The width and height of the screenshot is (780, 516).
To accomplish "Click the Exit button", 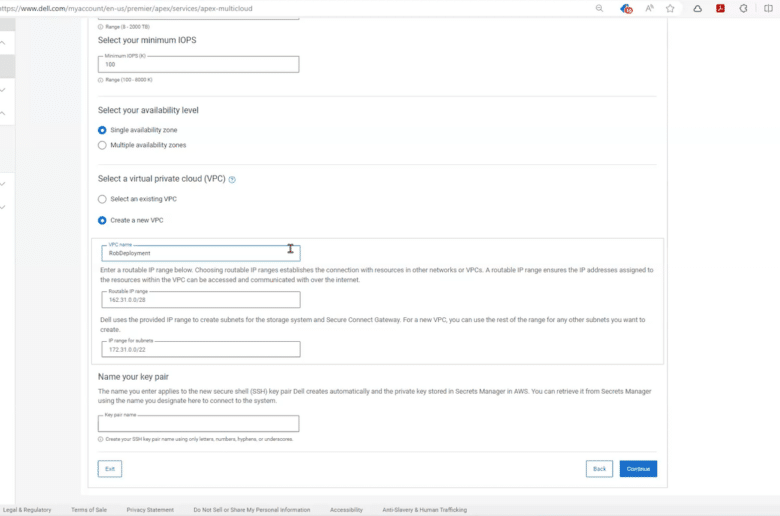I will point(110,469).
